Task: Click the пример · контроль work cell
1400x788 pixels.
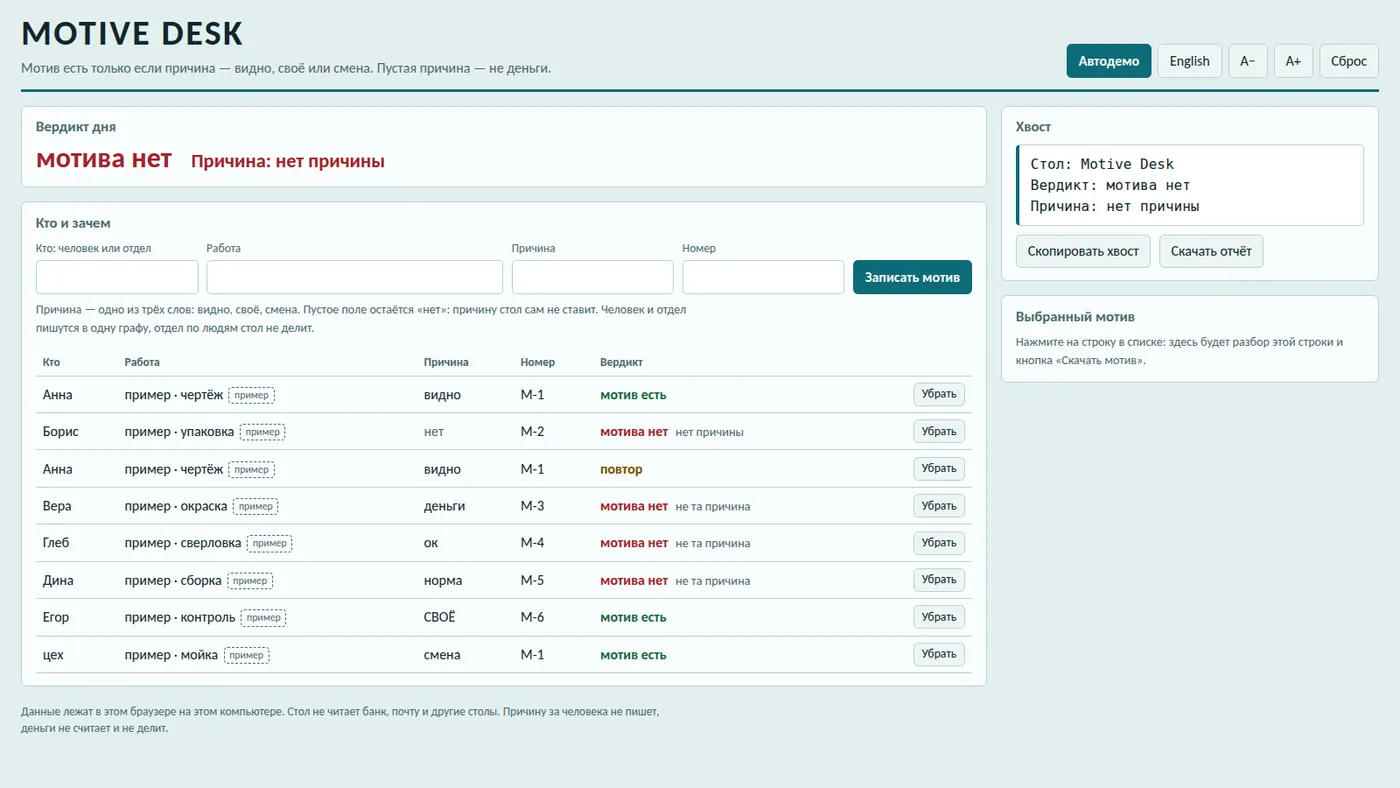Action: pos(180,617)
